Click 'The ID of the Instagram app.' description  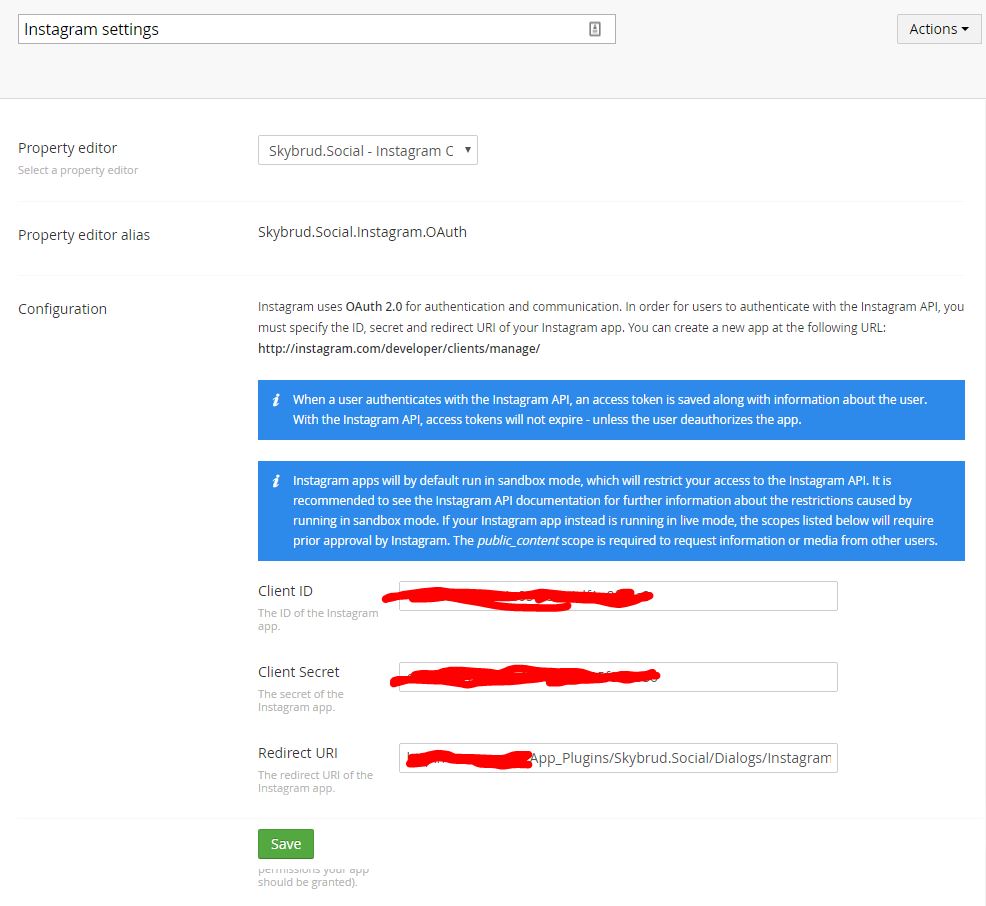point(318,619)
